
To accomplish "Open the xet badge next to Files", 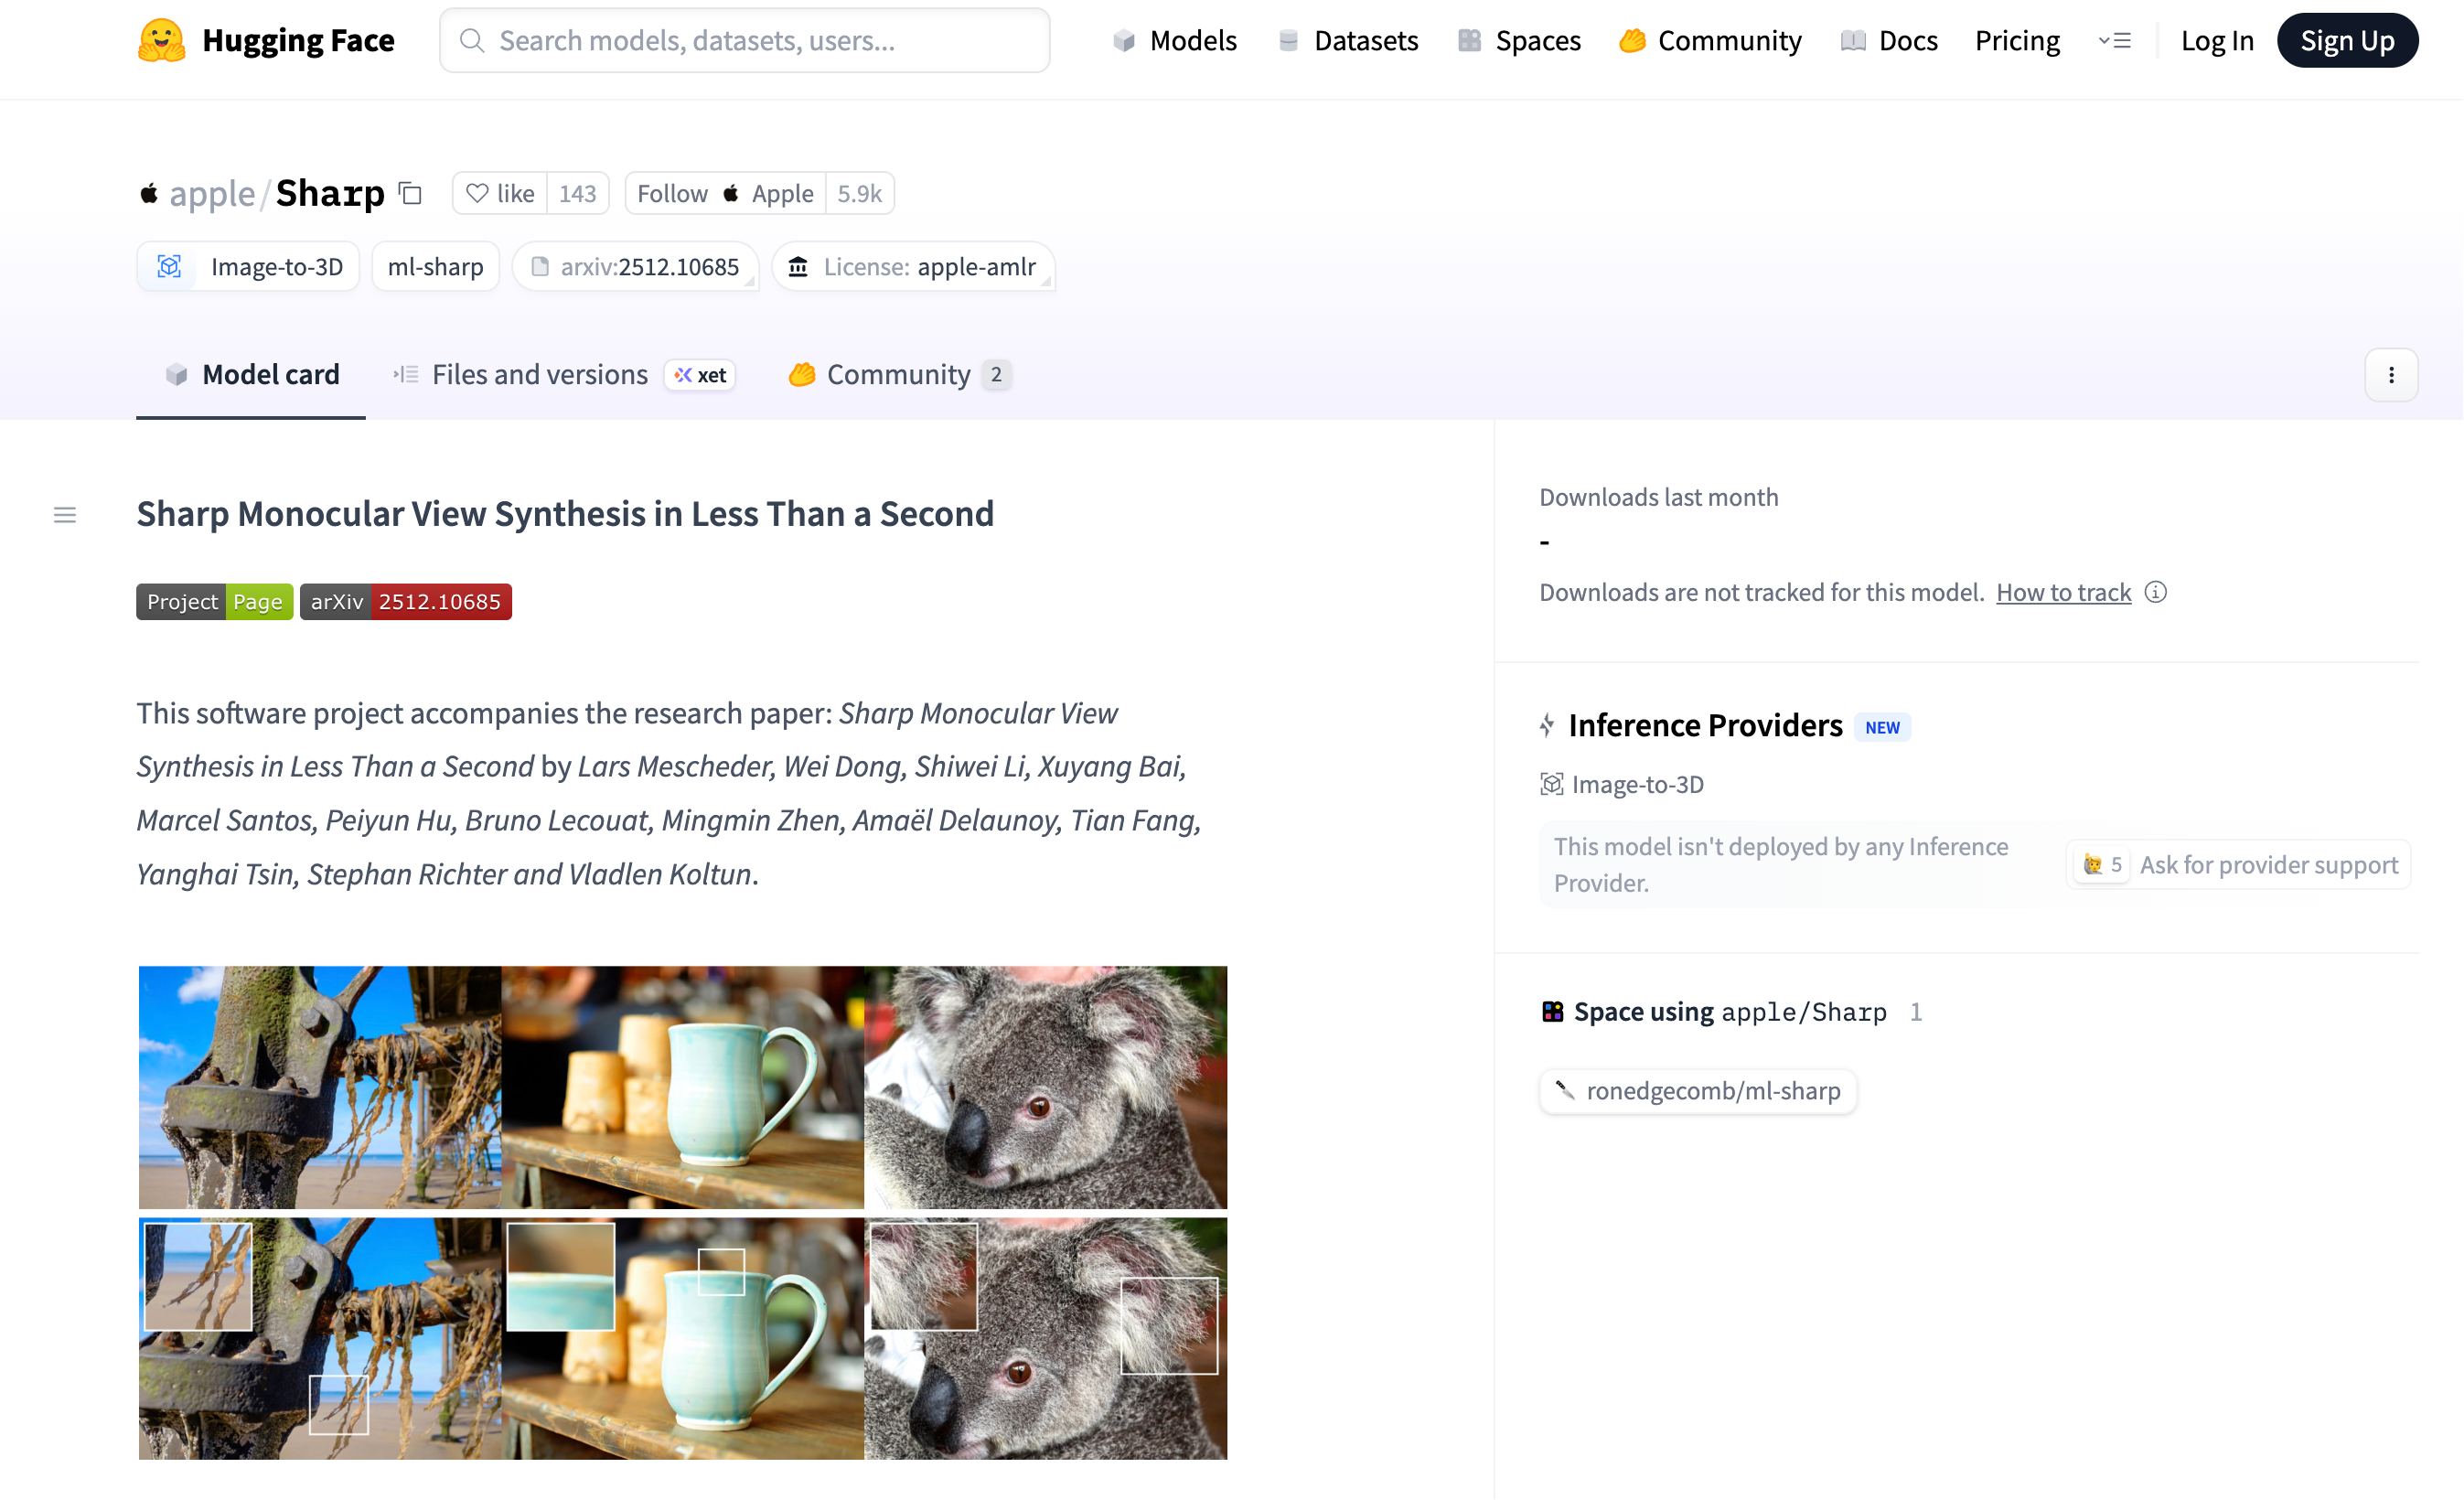I will tap(700, 375).
